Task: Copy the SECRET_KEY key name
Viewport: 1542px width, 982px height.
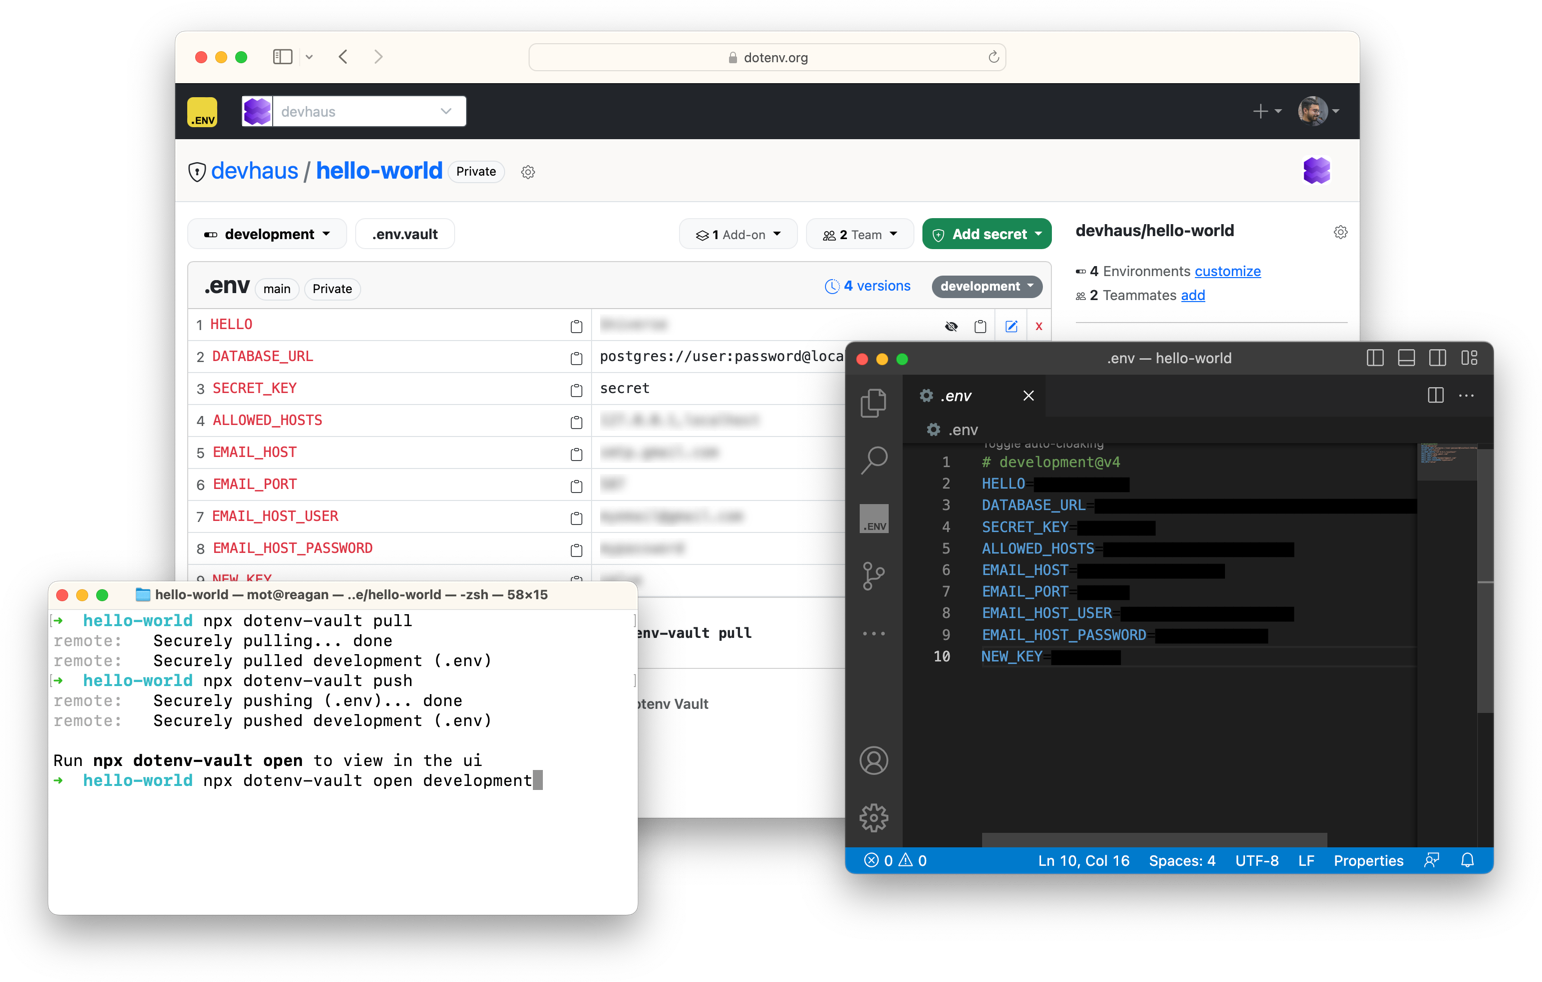Action: [x=576, y=390]
